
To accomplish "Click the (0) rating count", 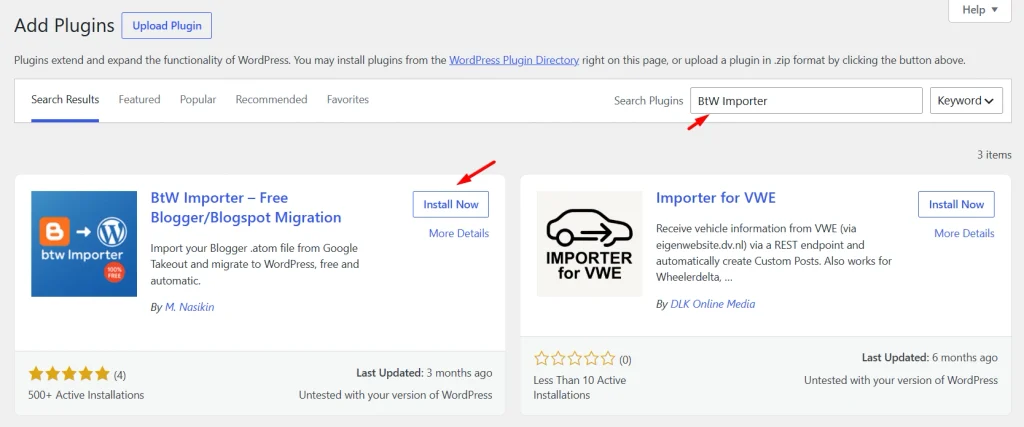I will [625, 359].
